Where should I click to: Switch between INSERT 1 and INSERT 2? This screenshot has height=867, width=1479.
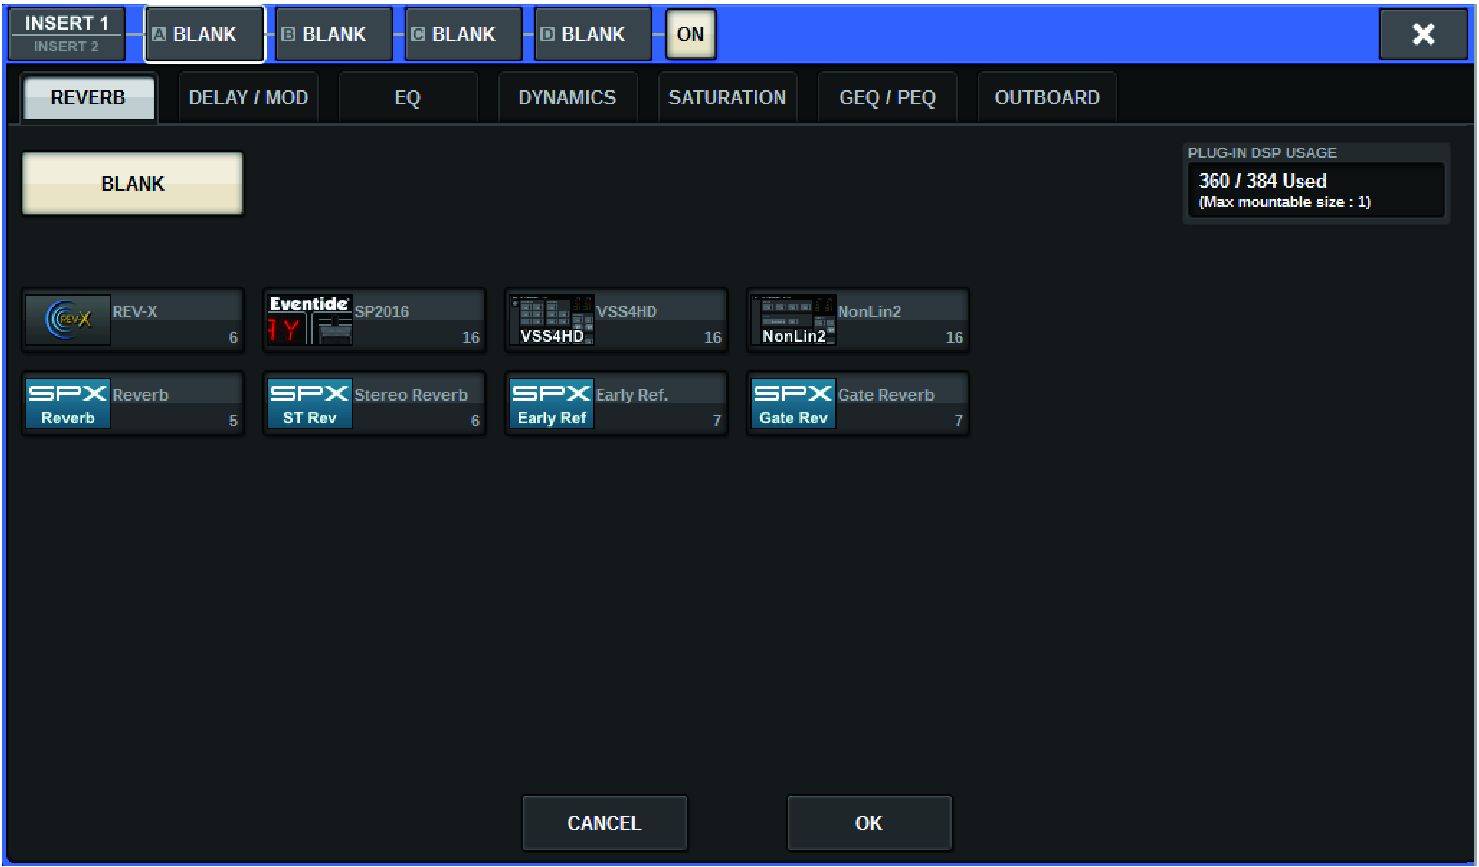click(x=66, y=34)
